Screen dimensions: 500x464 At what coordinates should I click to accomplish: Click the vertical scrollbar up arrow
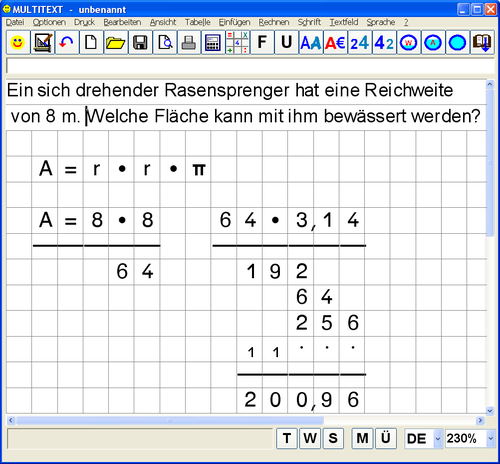(490, 84)
